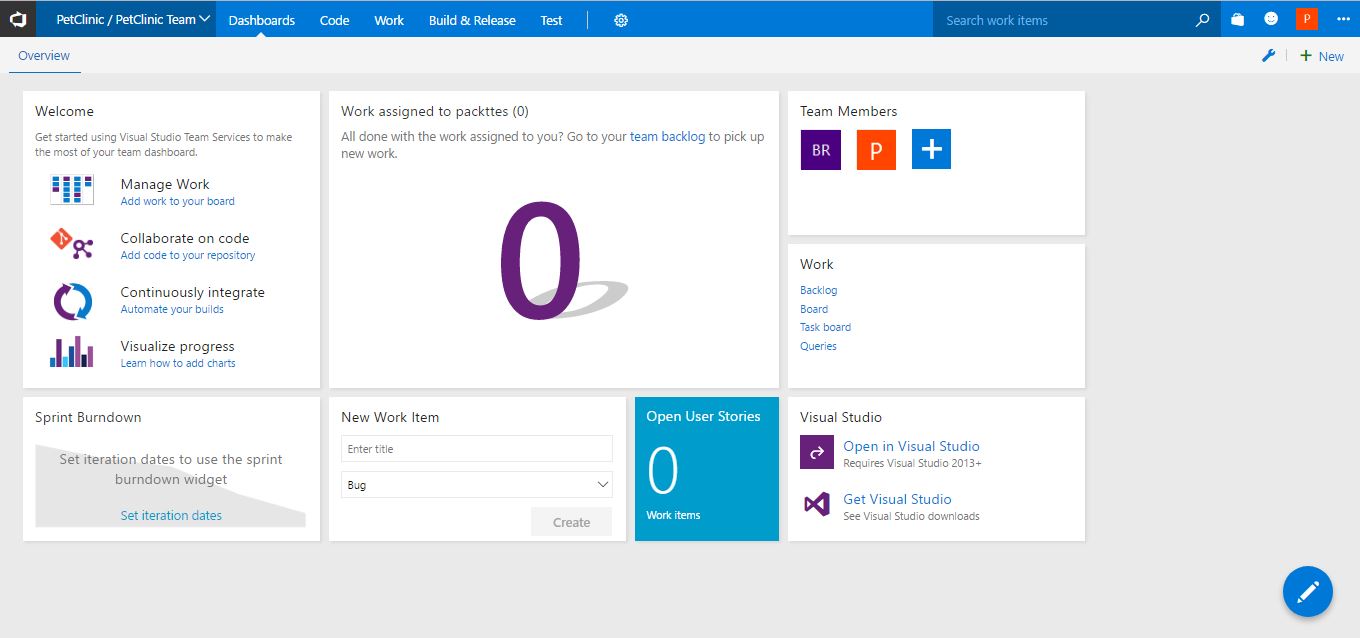Follow the Add code to your repository link
Image resolution: width=1360 pixels, height=638 pixels.
pos(188,255)
